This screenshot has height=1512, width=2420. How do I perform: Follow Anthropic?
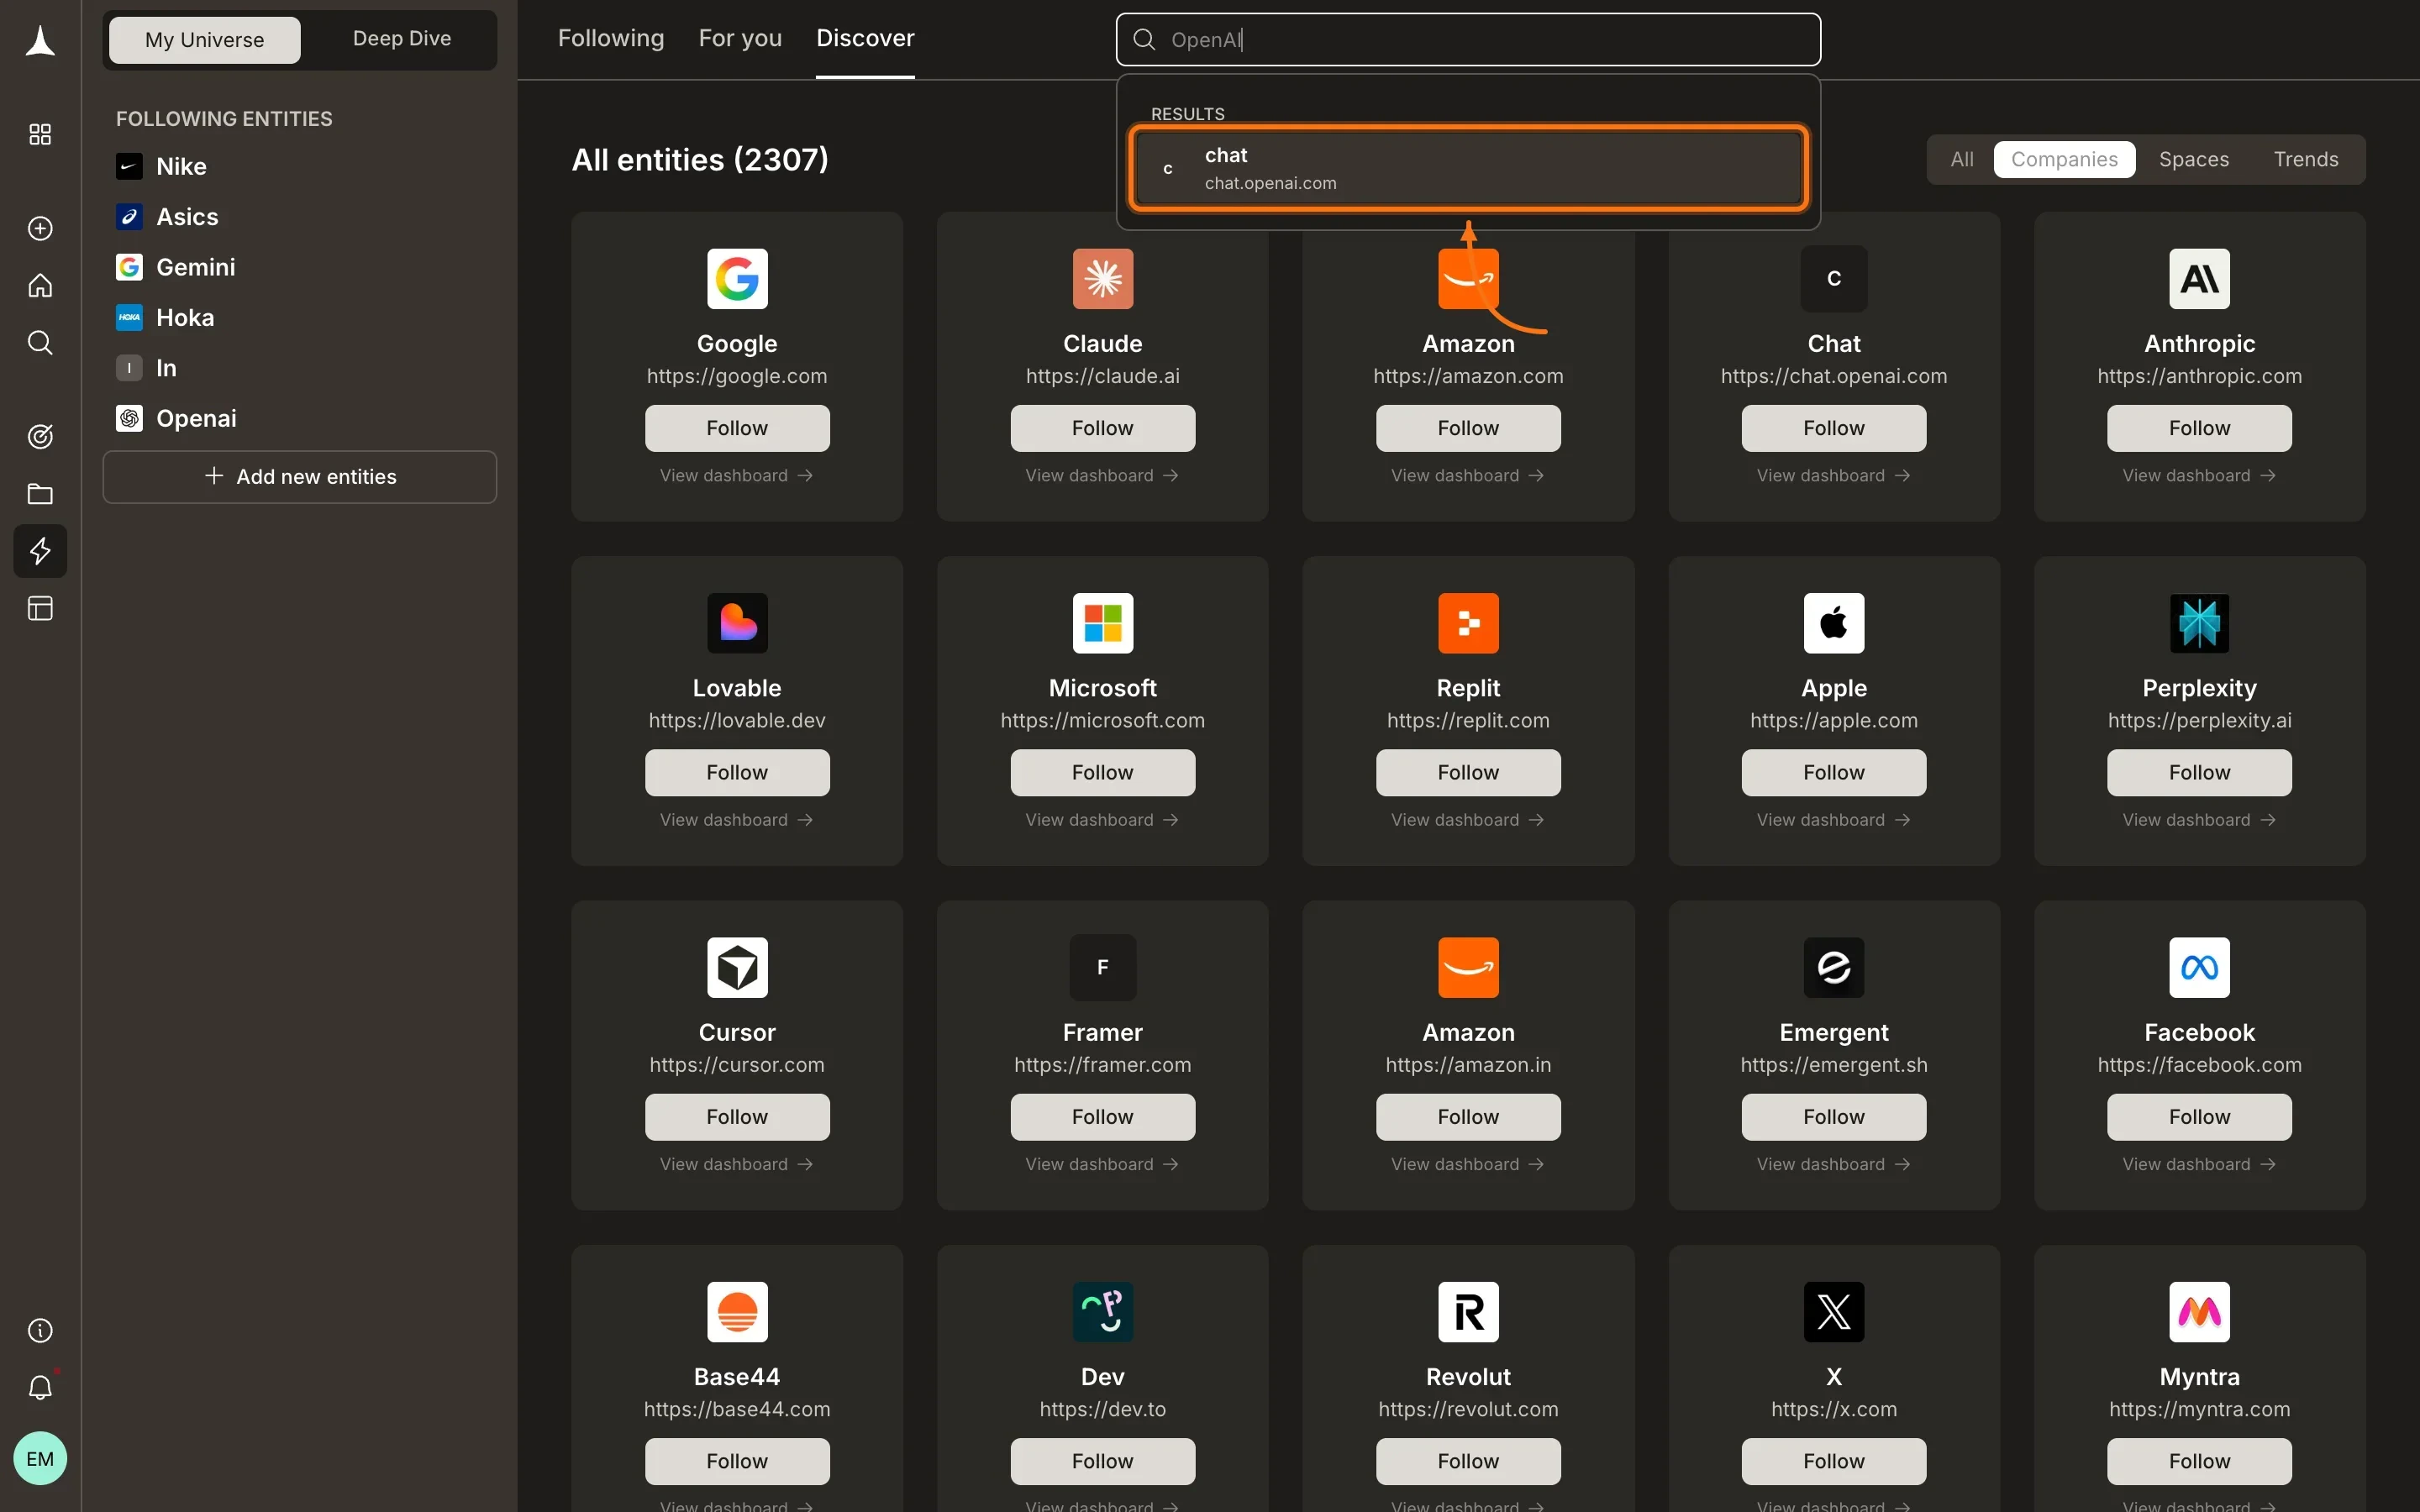point(2199,428)
